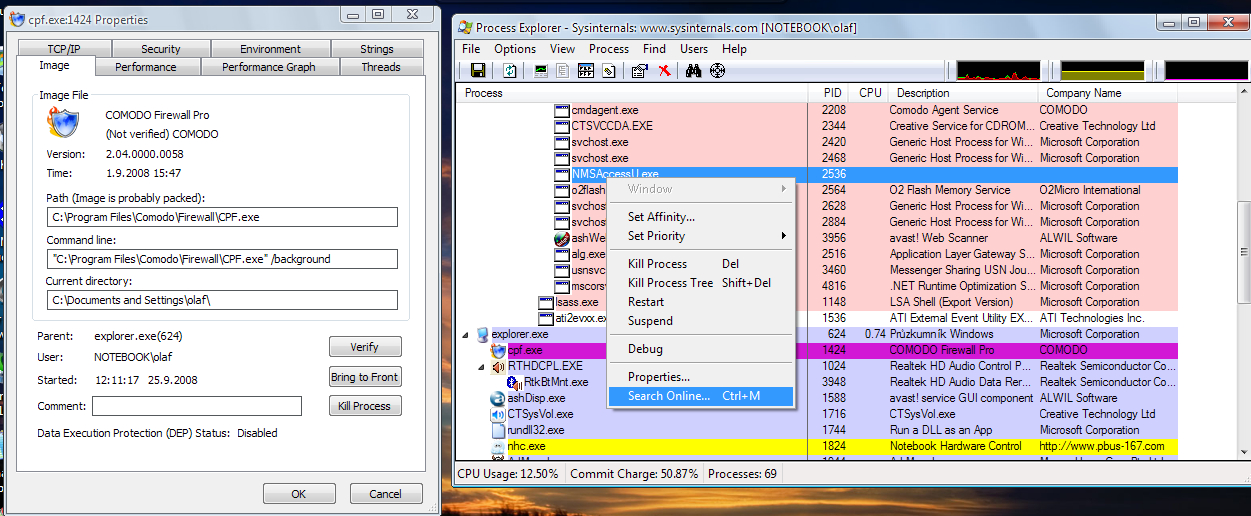The image size is (1251, 516).
Task: Switch to the Performance tab
Action: [x=146, y=67]
